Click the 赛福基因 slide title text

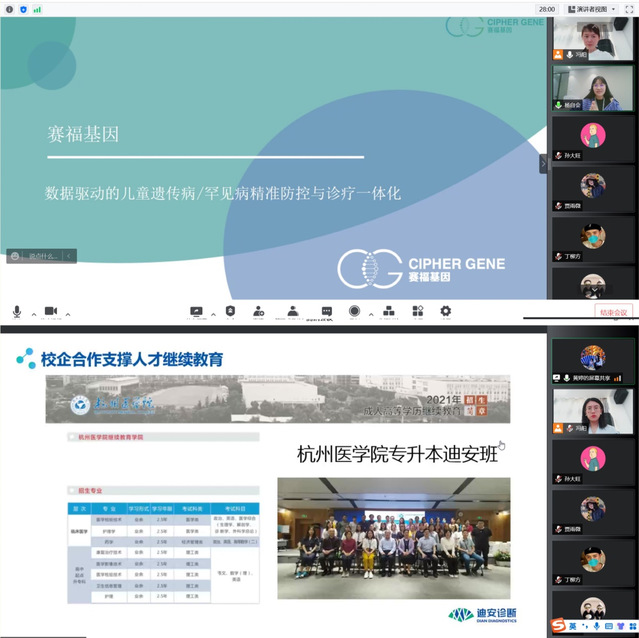(x=83, y=134)
